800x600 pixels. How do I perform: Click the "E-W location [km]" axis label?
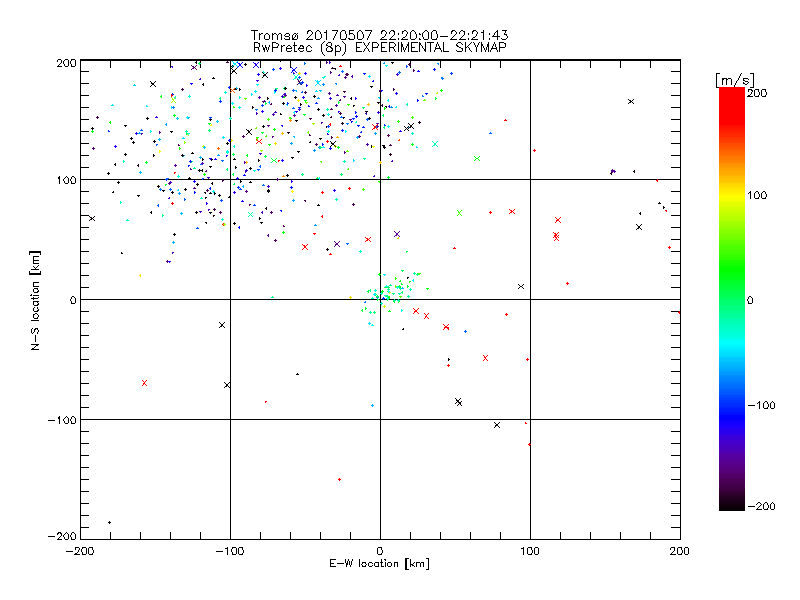(x=379, y=563)
